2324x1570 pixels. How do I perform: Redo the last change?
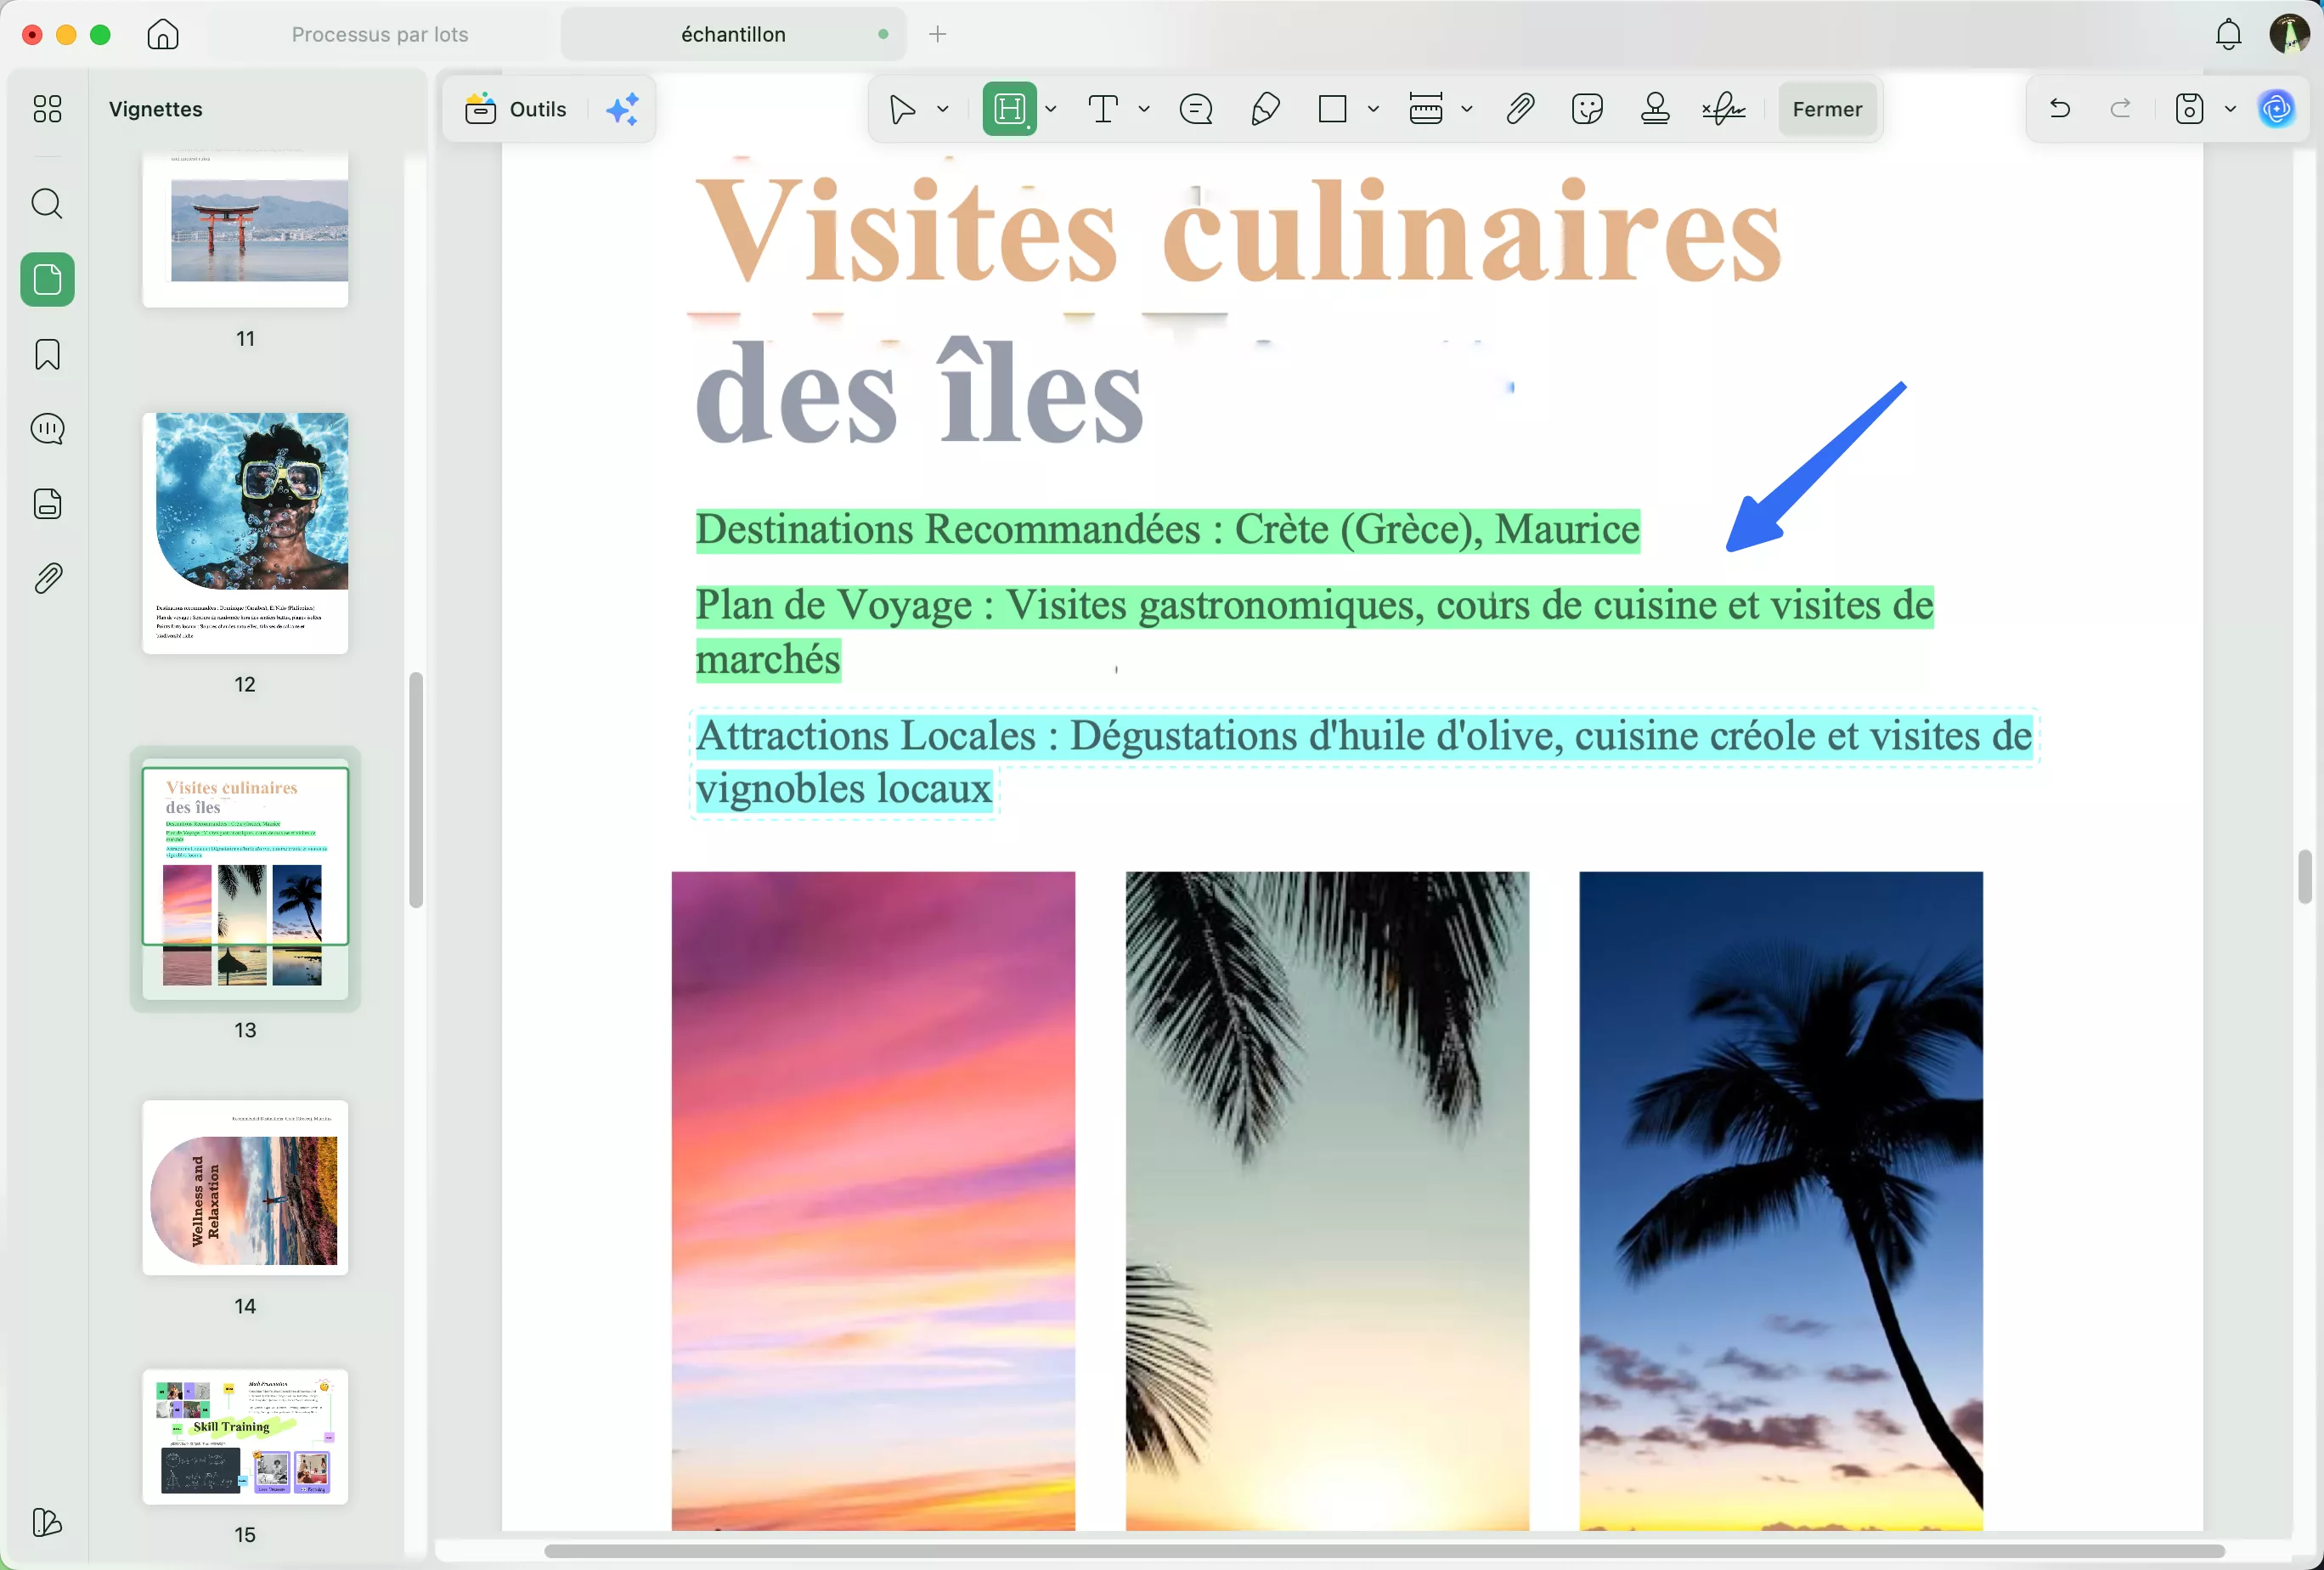[2121, 110]
